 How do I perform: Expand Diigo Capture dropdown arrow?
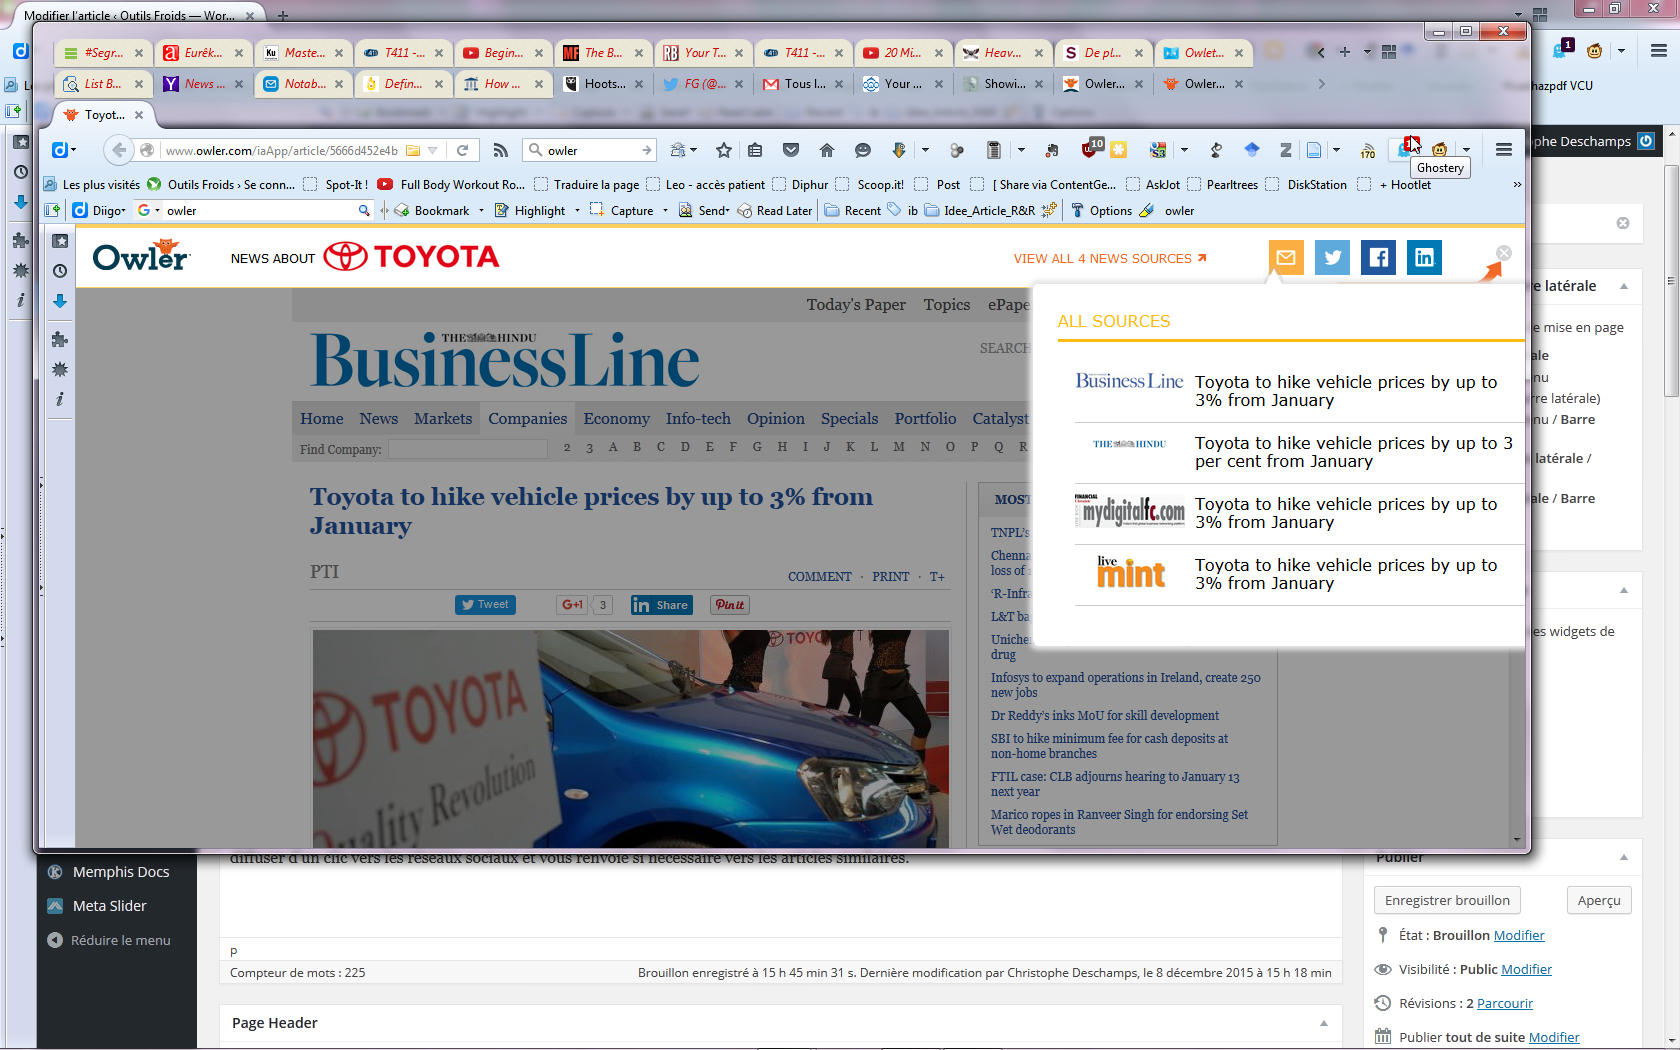coord(665,211)
